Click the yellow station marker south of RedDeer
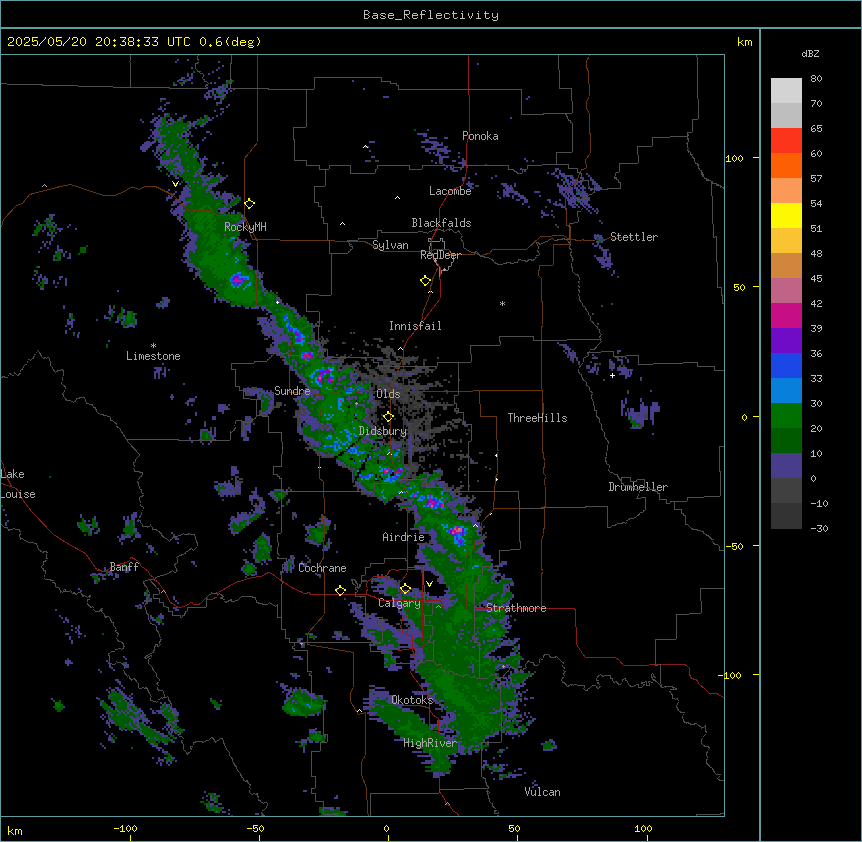This screenshot has width=862, height=842. tap(426, 281)
